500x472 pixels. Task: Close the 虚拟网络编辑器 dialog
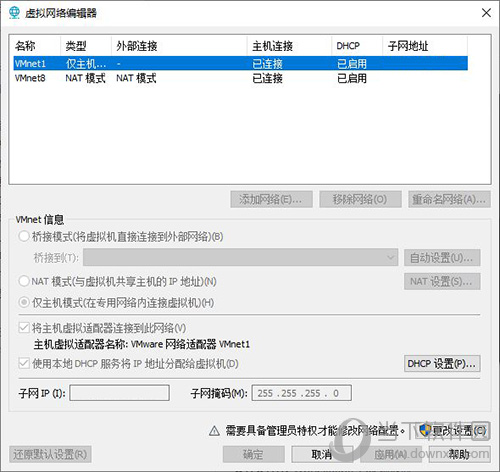click(x=486, y=13)
